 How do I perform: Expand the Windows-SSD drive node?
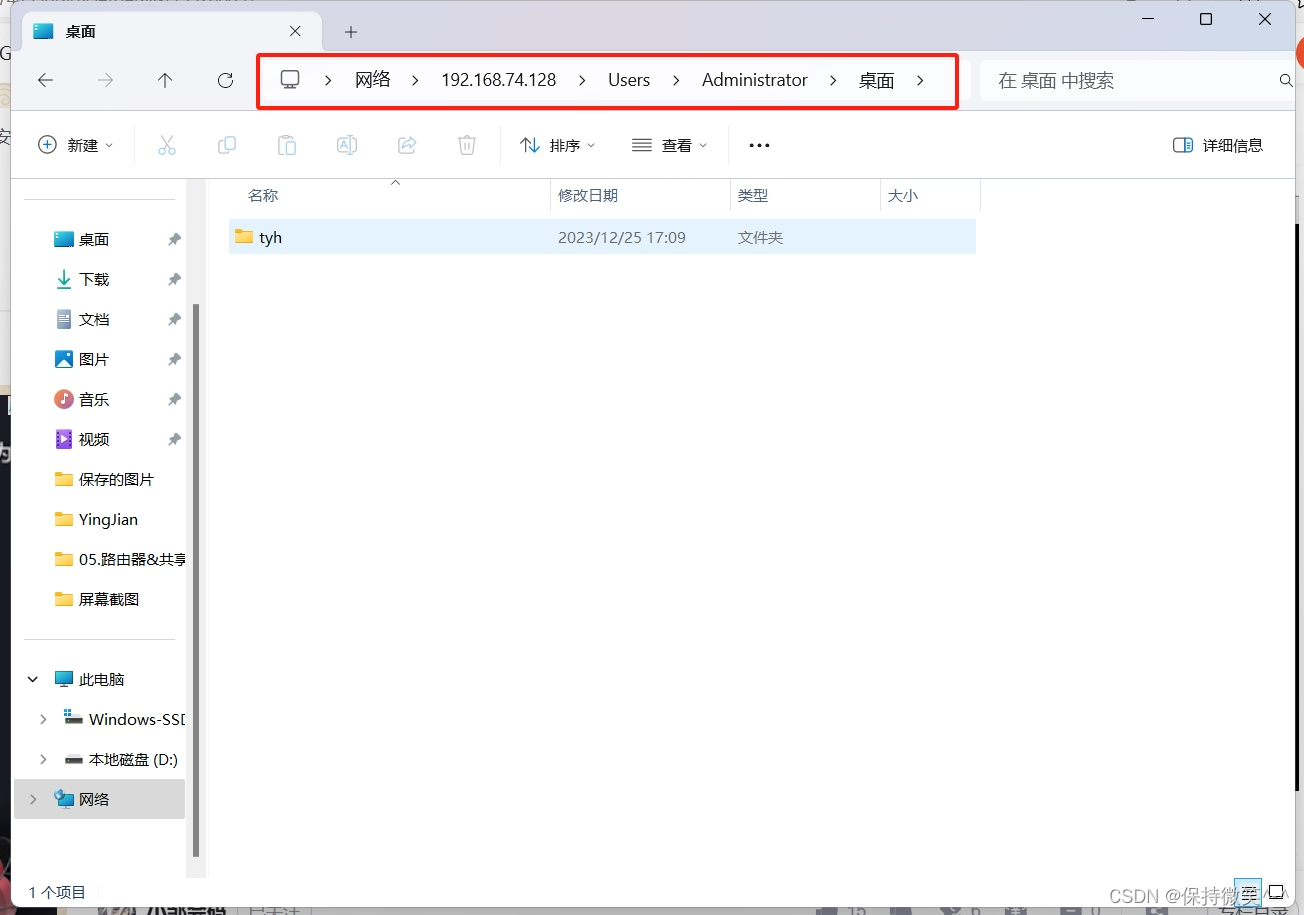tap(43, 719)
